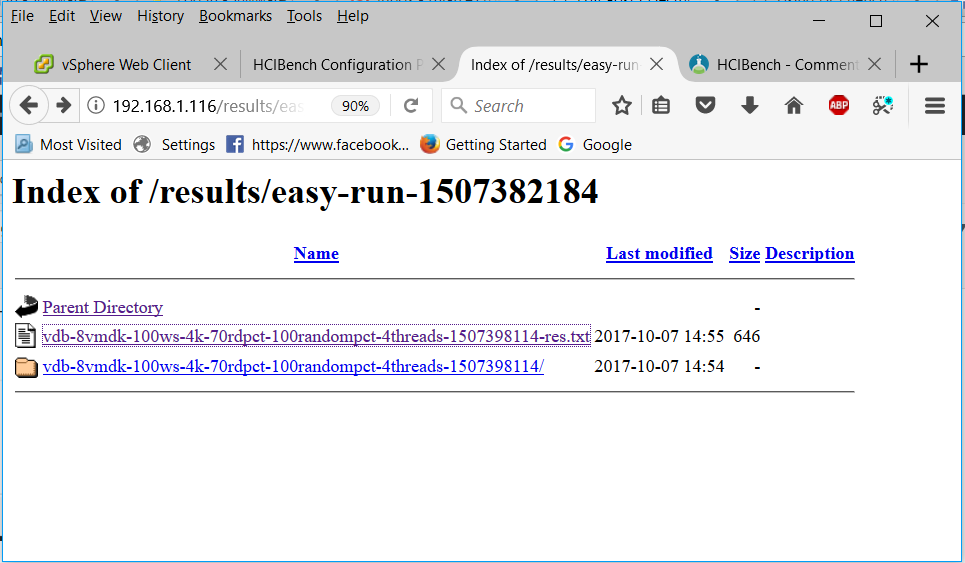Go forward with the forward arrow

click(x=63, y=106)
